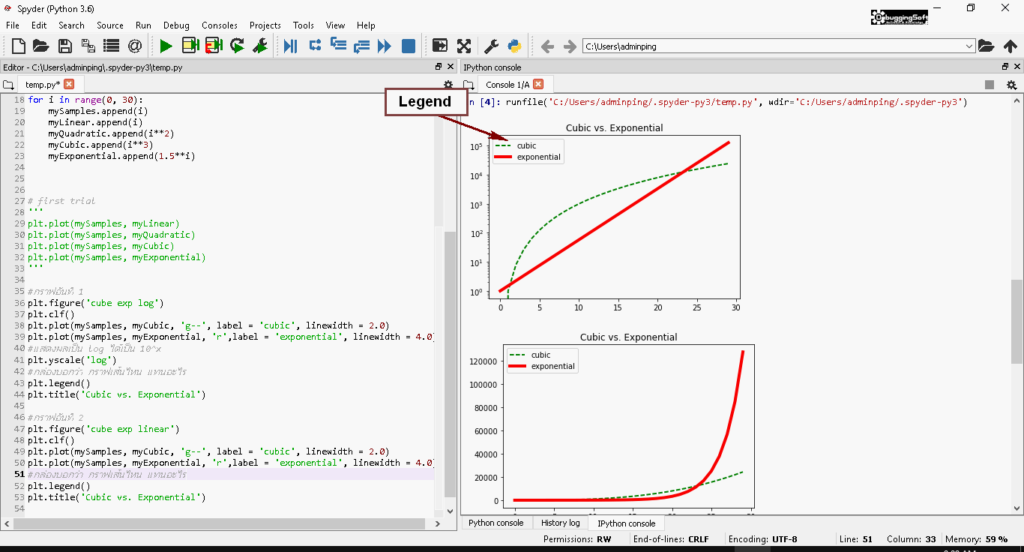Open IPython console options gear menu
The height and width of the screenshot is (552, 1024).
1011,85
